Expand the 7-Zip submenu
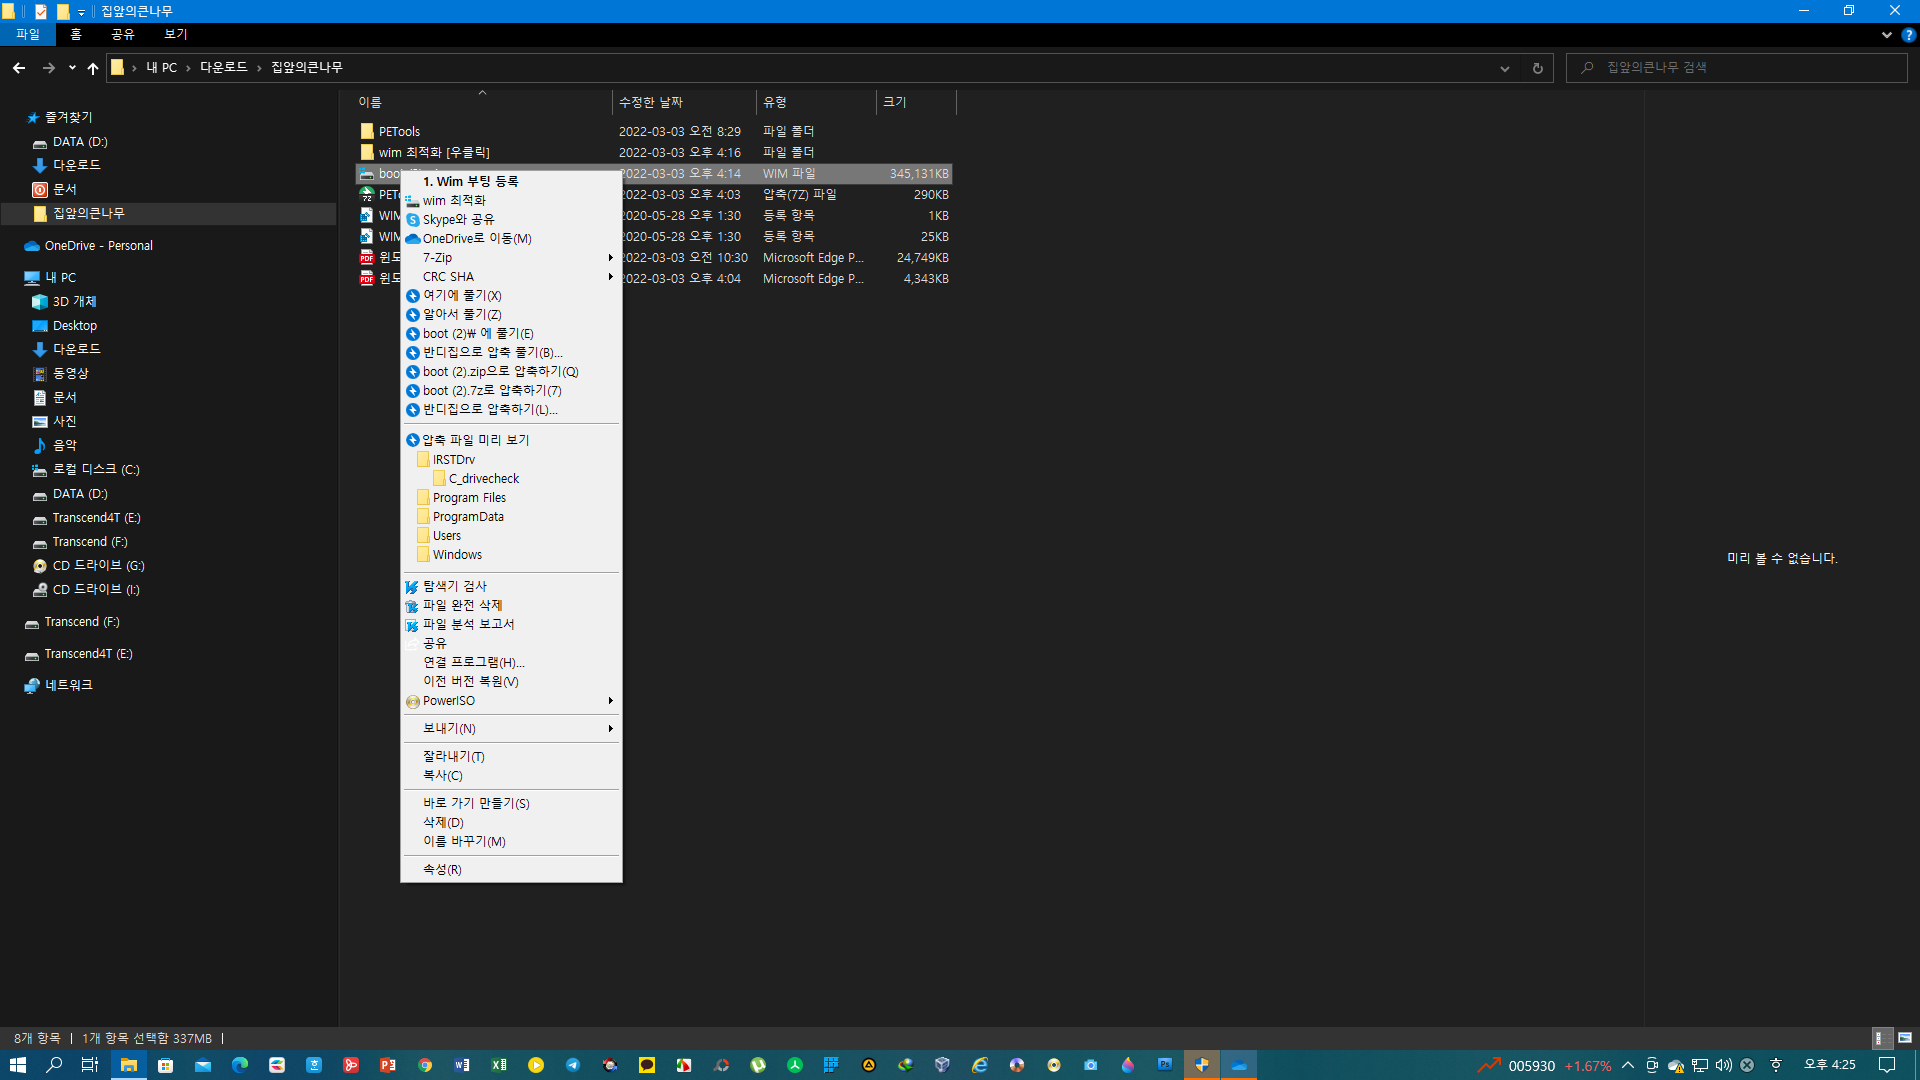This screenshot has width=1920, height=1080. 511,257
